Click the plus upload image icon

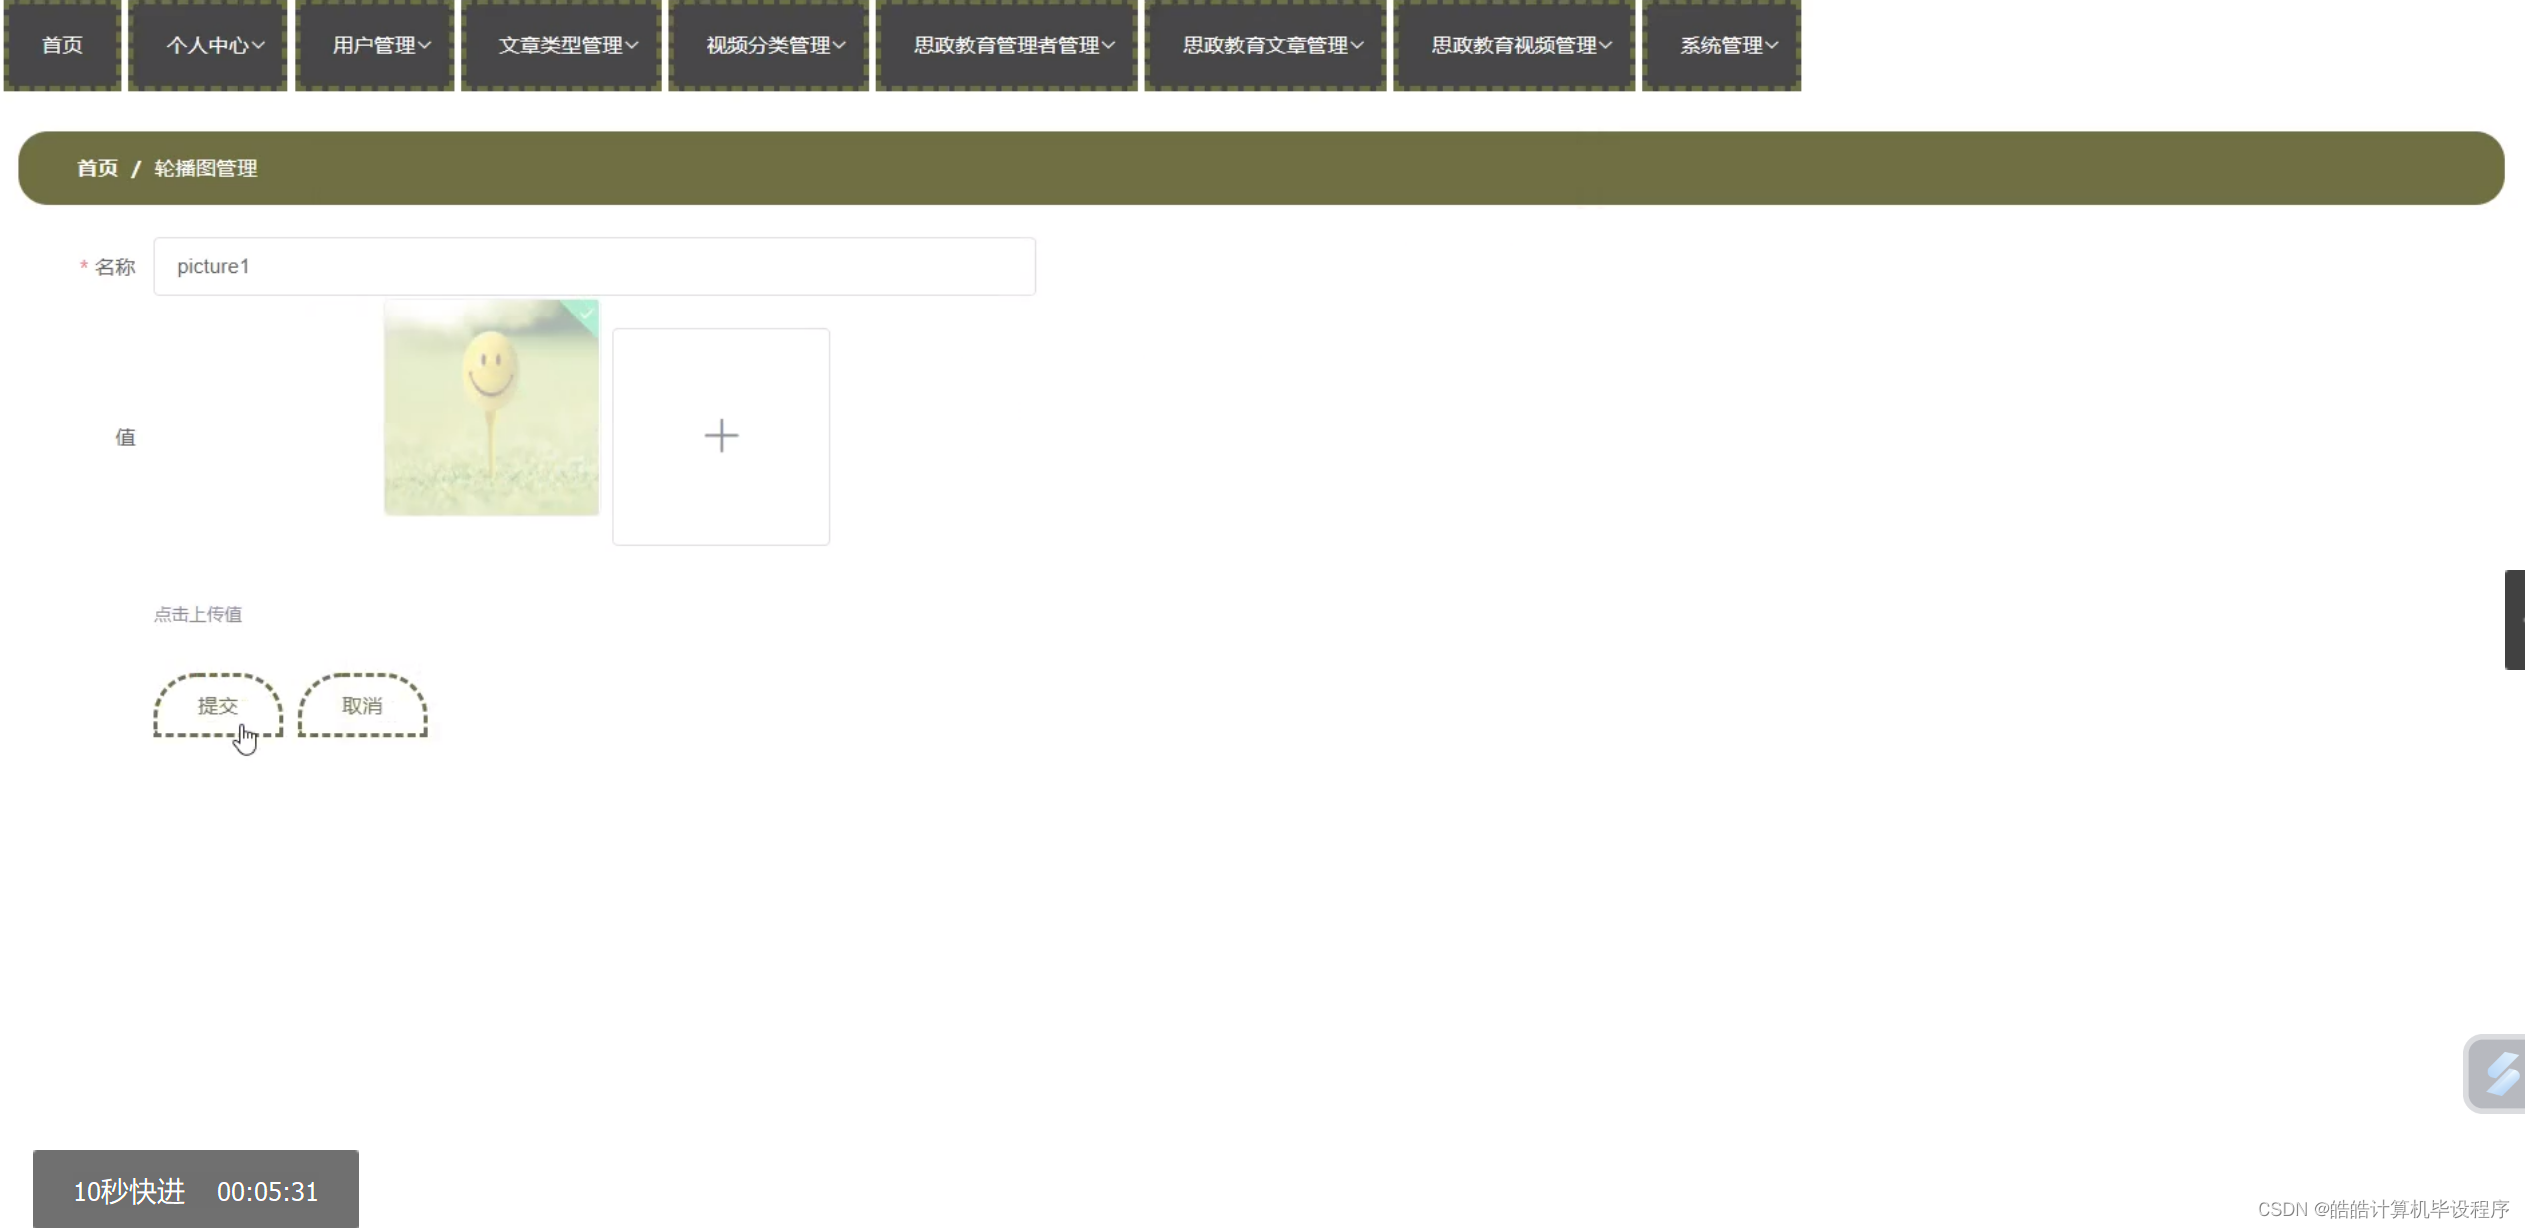pyautogui.click(x=720, y=436)
